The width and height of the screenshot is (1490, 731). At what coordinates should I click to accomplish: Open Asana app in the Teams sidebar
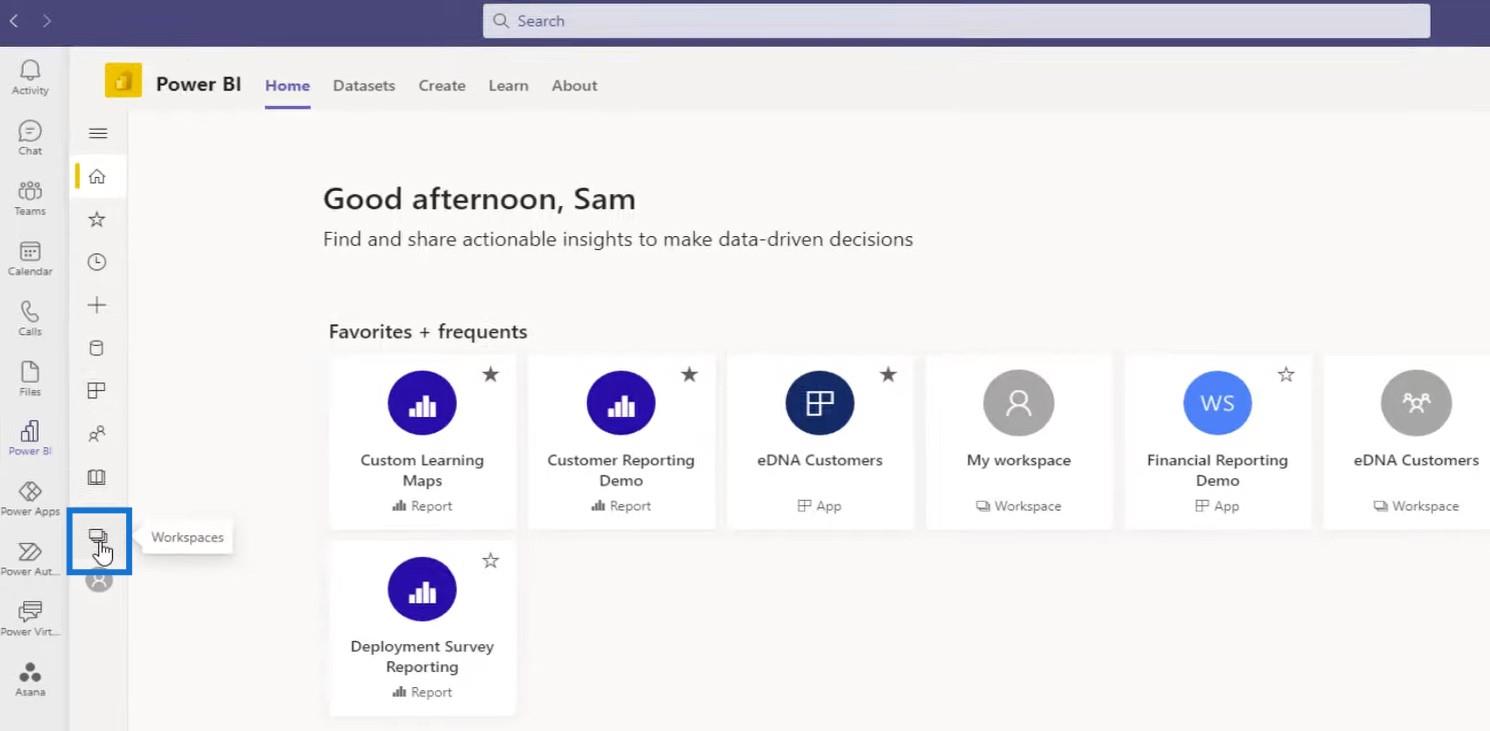tap(30, 679)
